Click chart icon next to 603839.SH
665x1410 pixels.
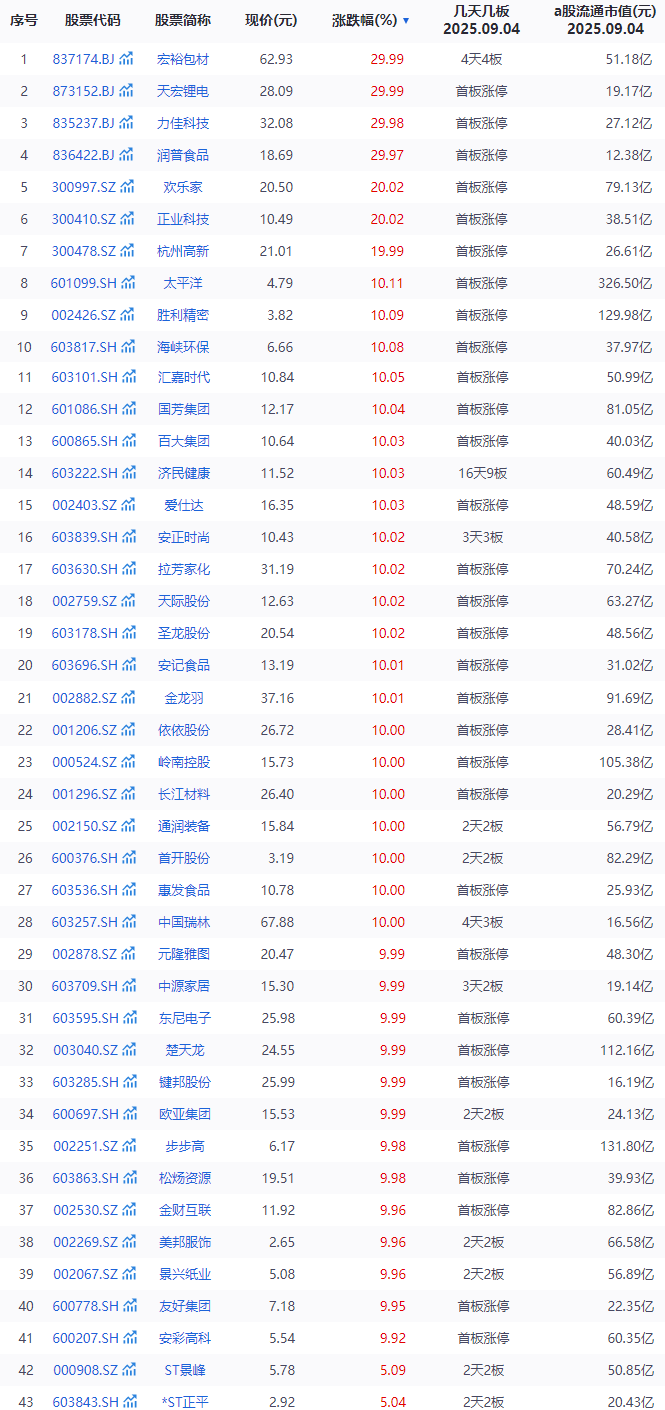coord(127,537)
